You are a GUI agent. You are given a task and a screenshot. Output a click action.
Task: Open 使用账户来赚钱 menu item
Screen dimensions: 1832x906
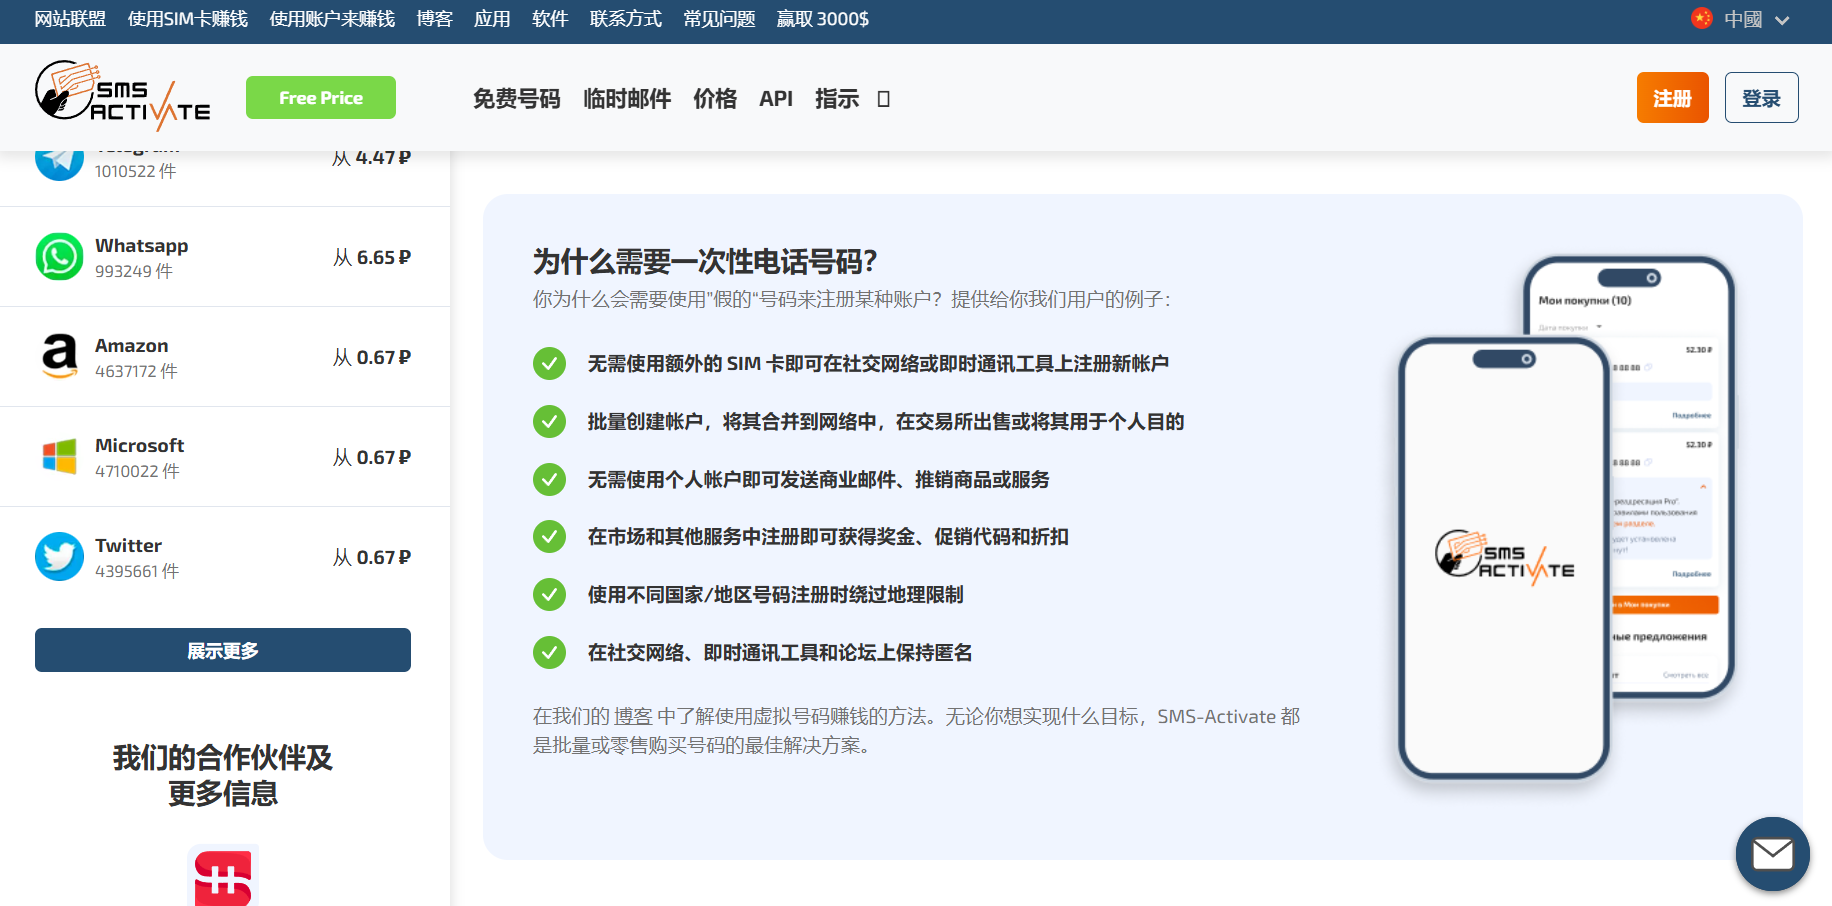coord(332,19)
